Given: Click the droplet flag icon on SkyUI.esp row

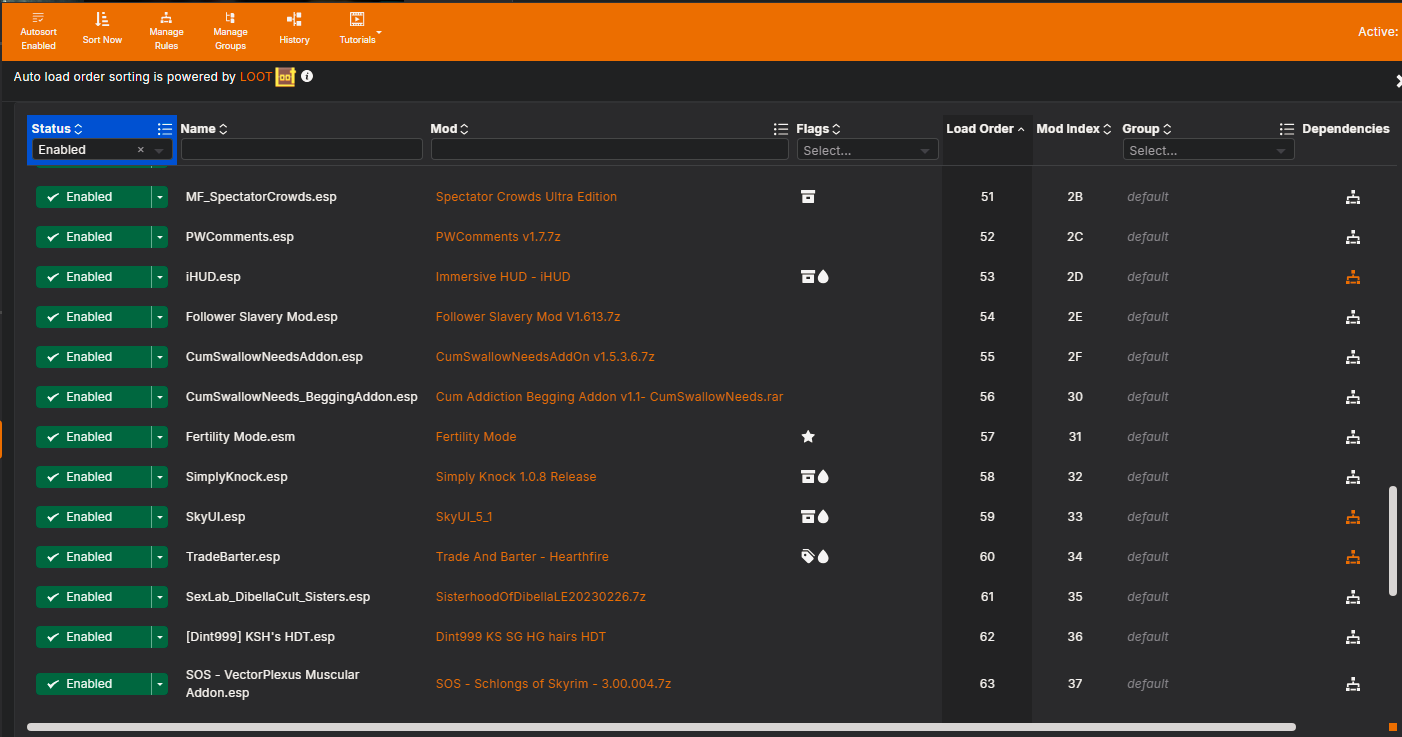Looking at the screenshot, I should click(823, 517).
